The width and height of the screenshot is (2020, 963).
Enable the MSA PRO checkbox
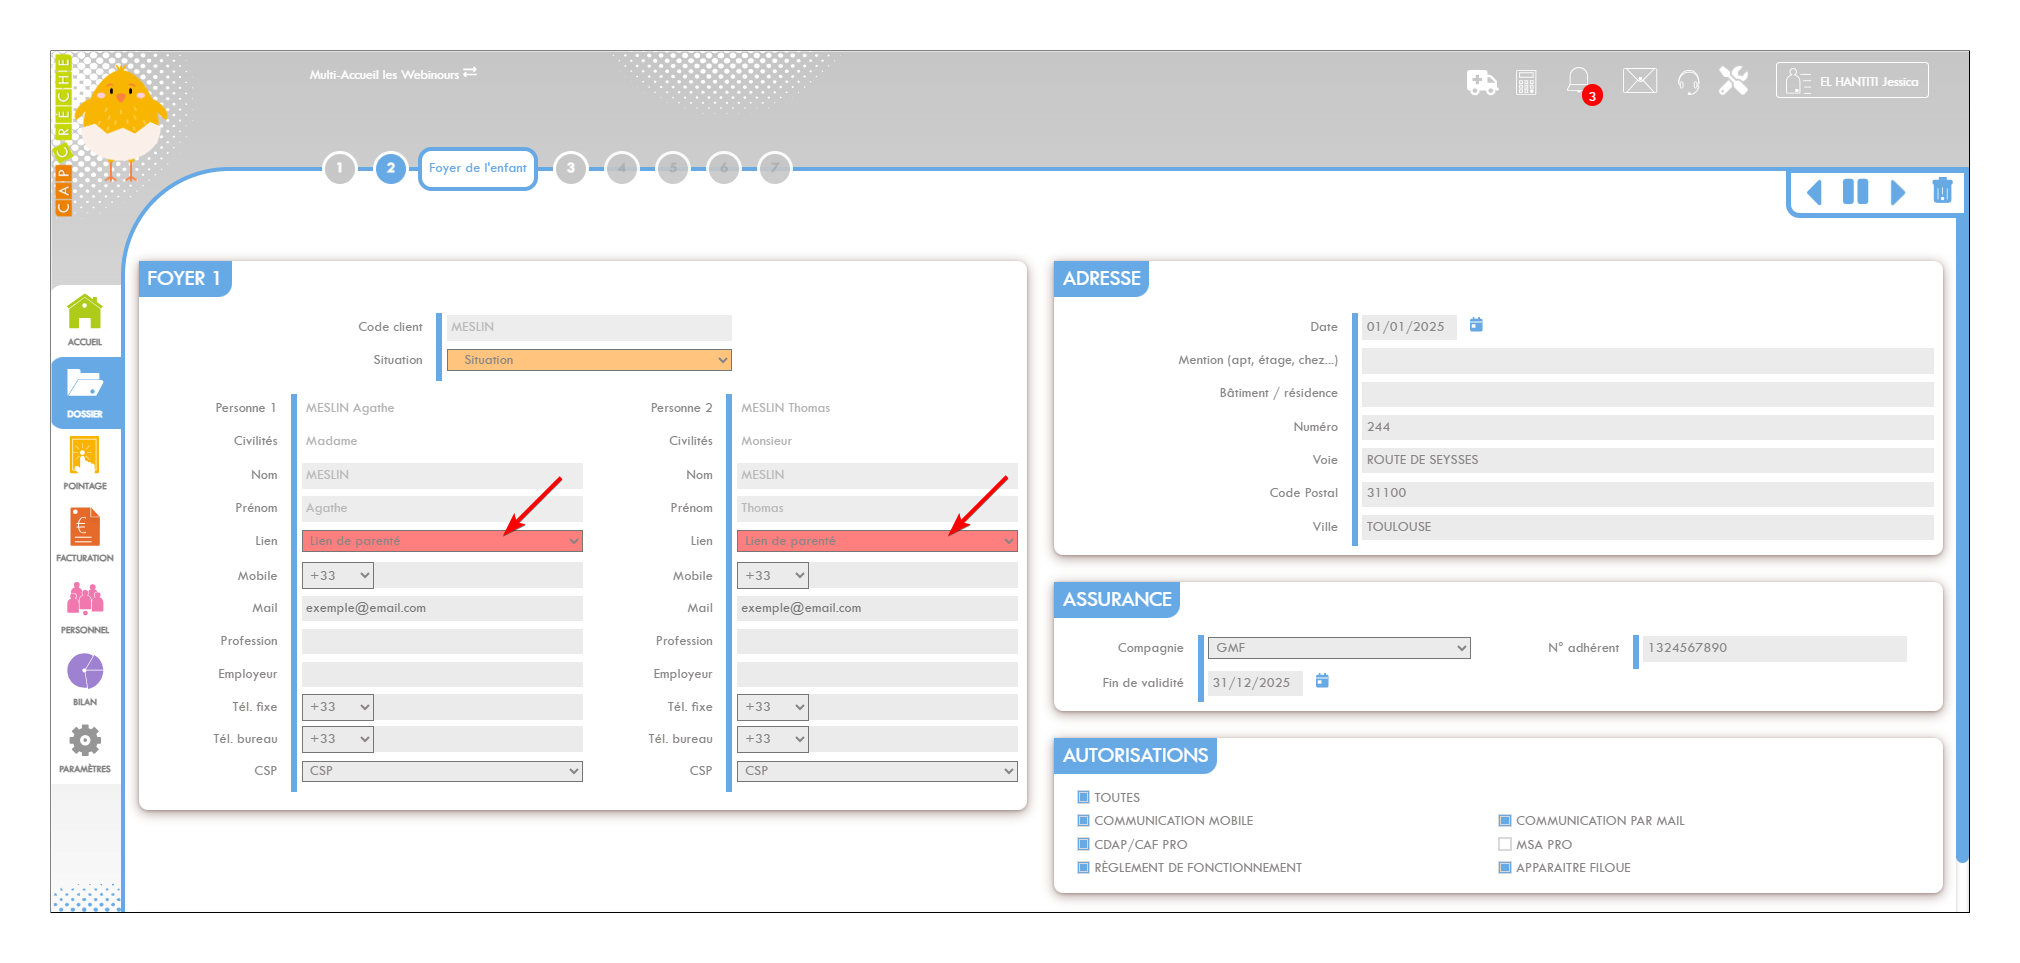pyautogui.click(x=1504, y=844)
